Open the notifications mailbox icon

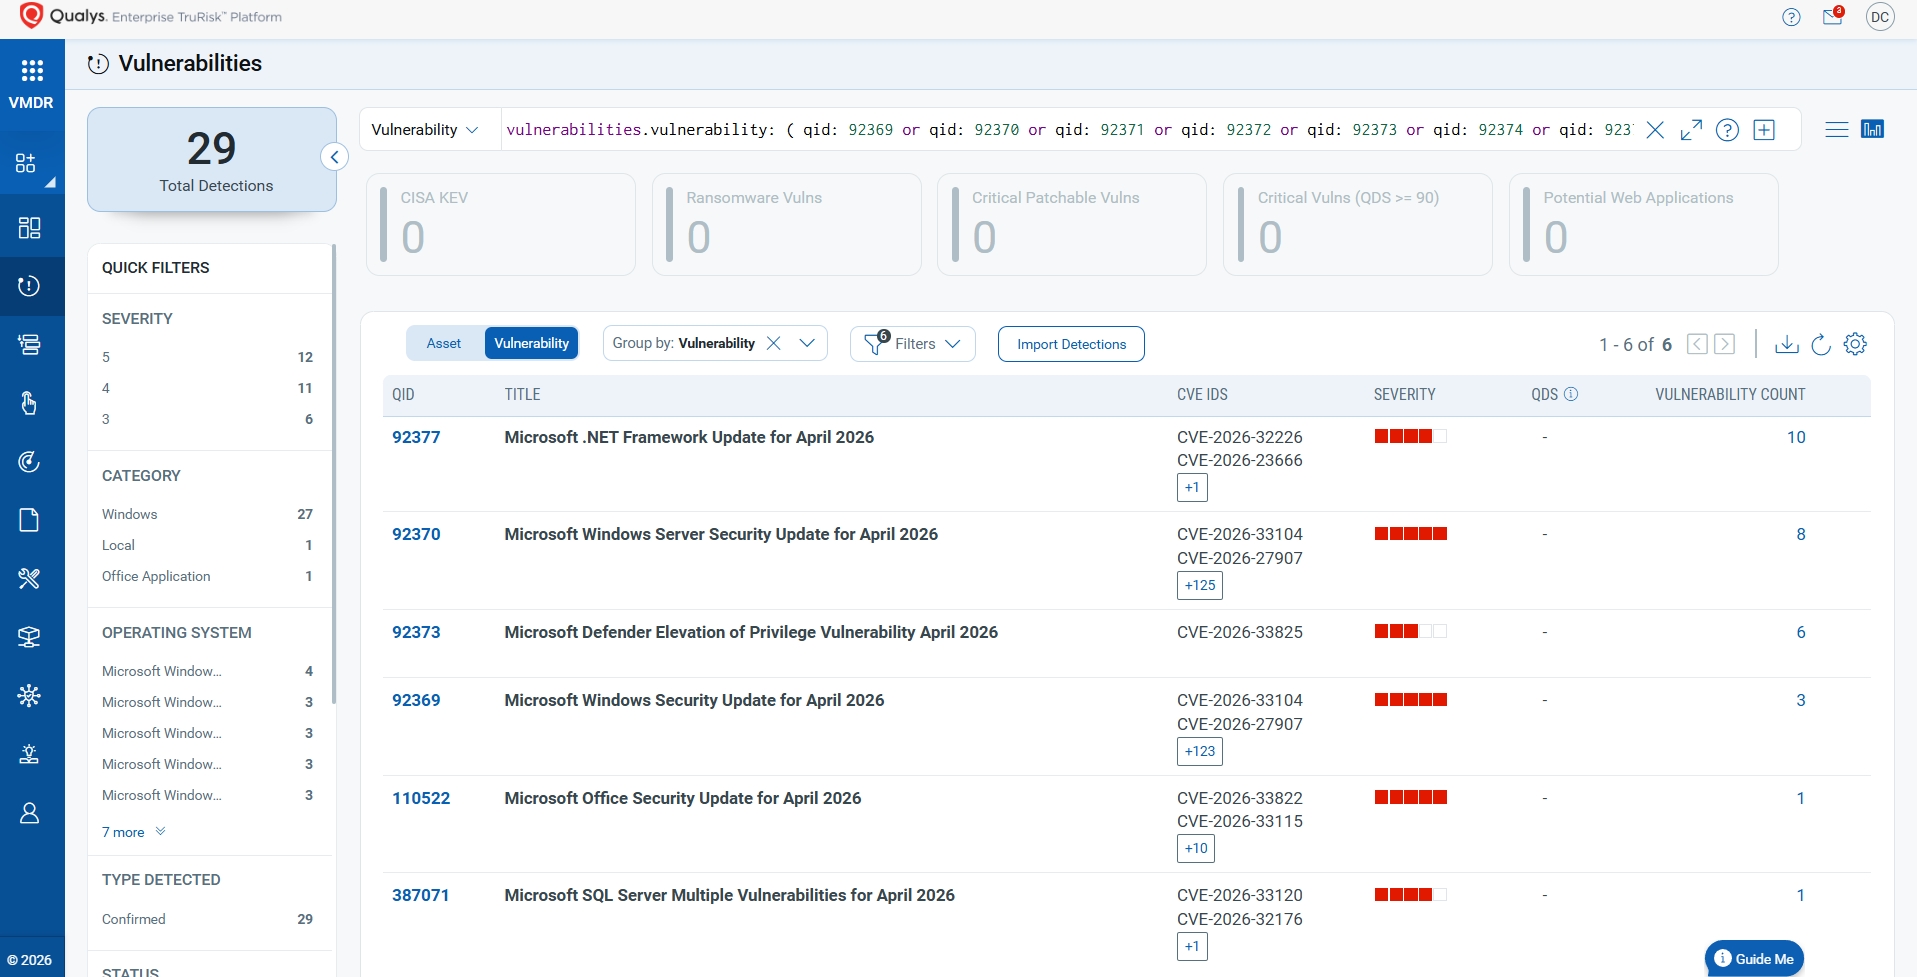pos(1832,17)
